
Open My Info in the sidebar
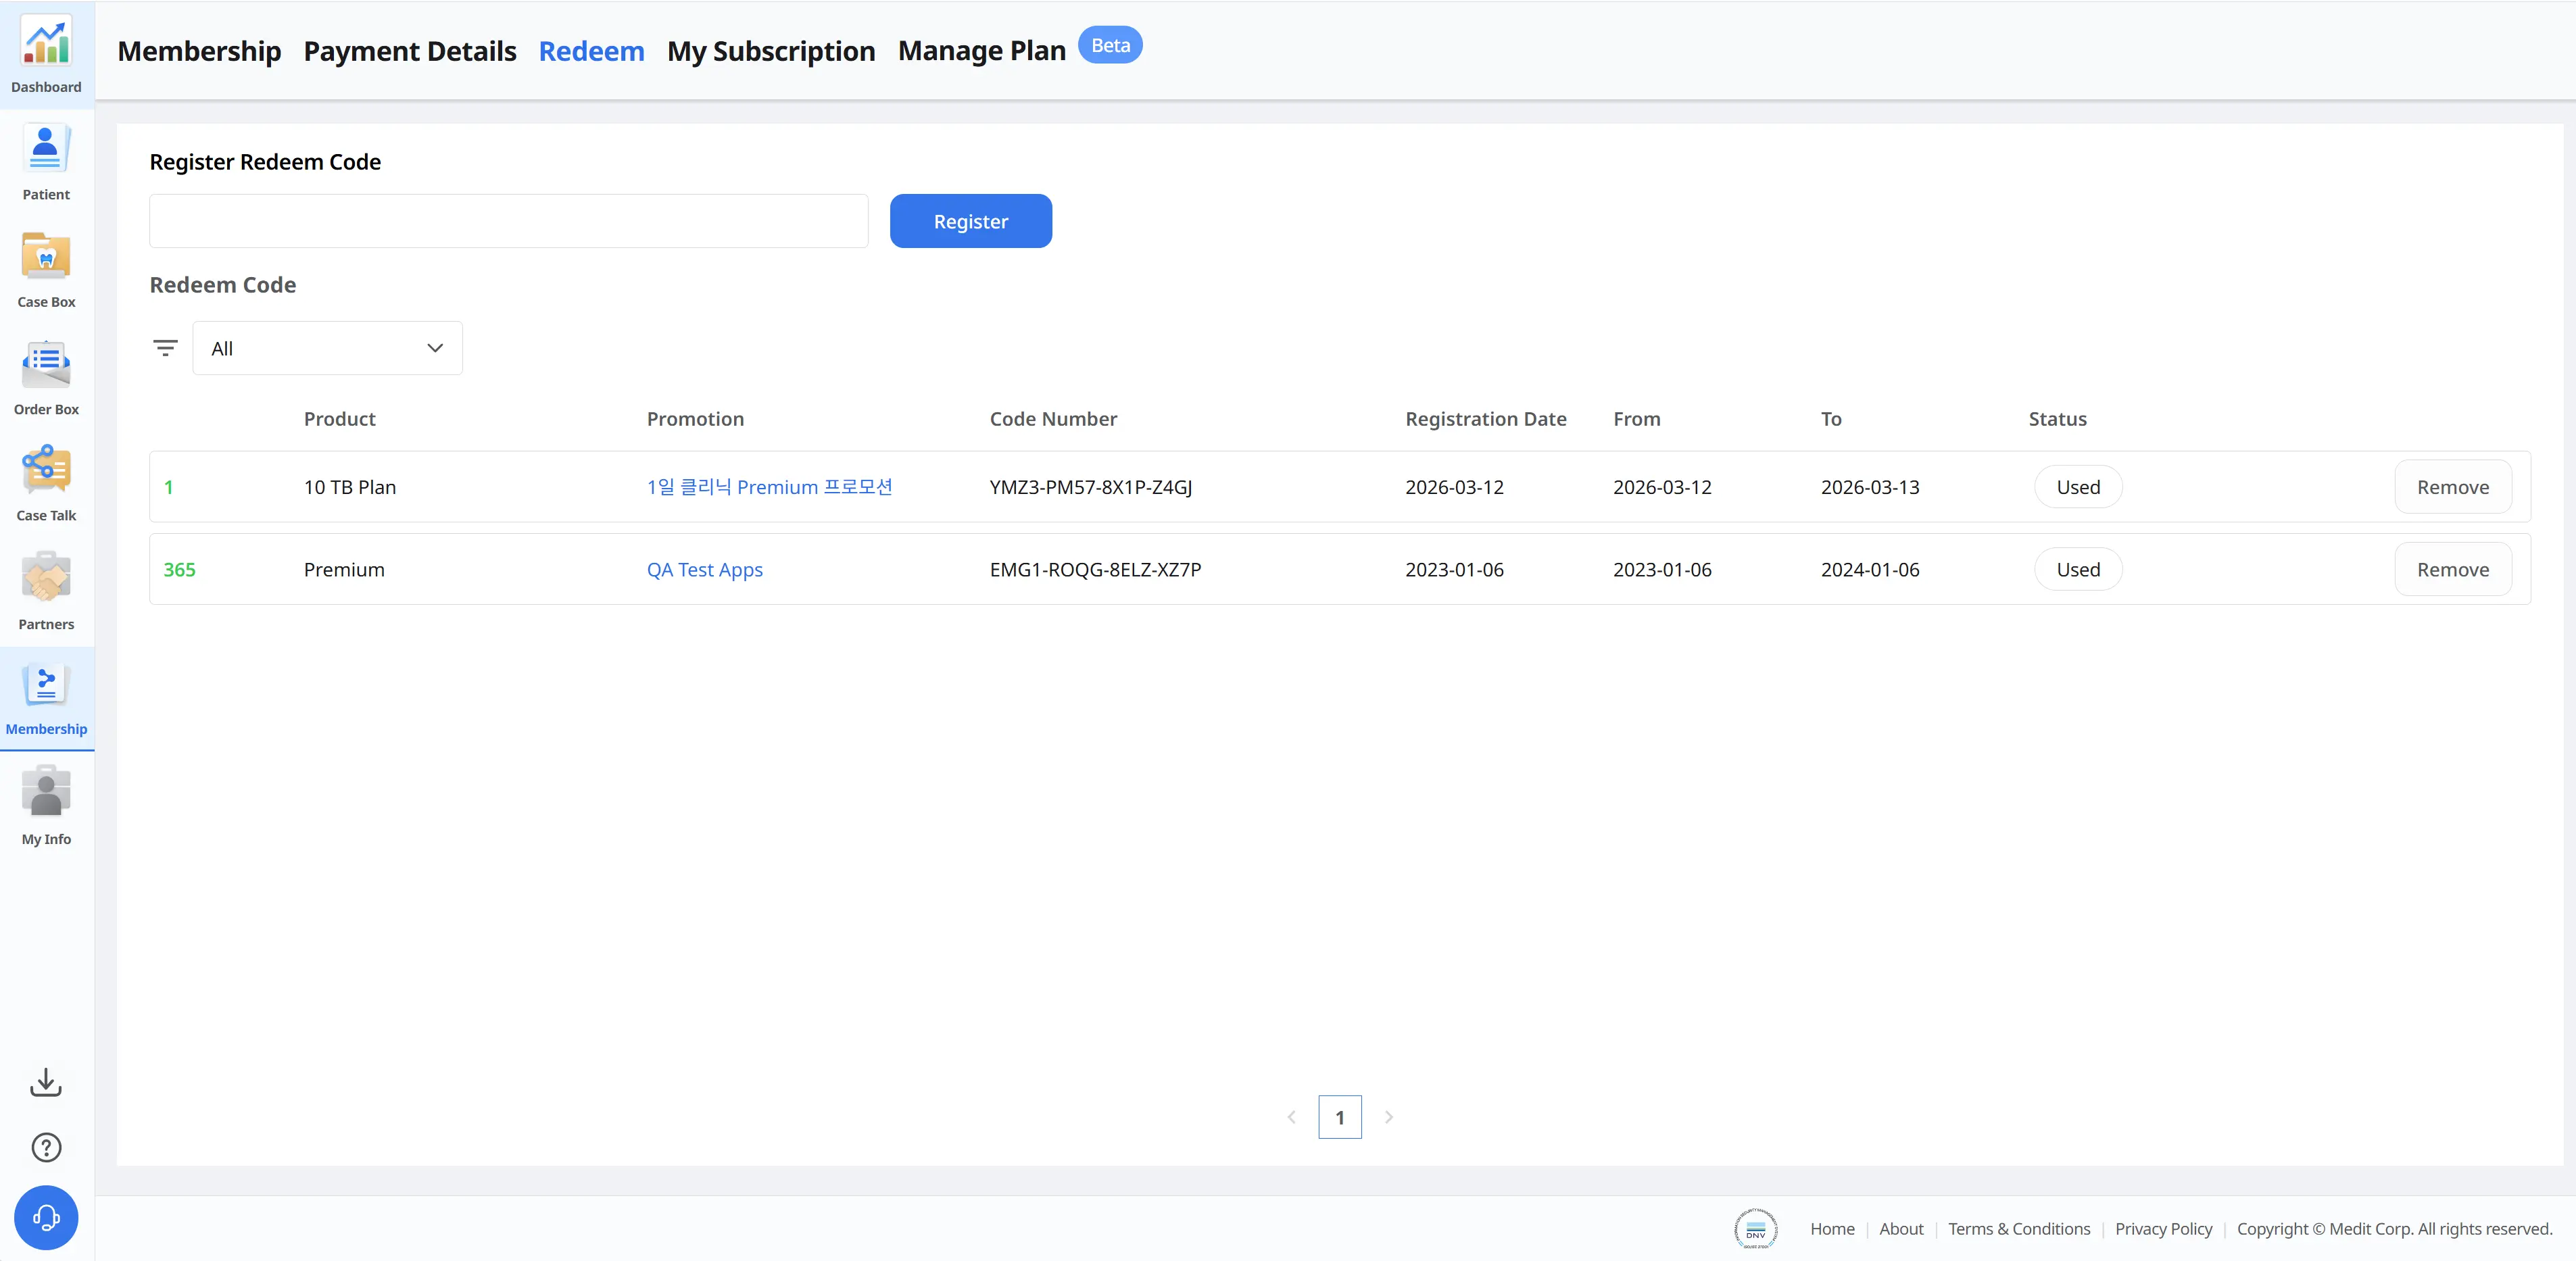click(46, 793)
